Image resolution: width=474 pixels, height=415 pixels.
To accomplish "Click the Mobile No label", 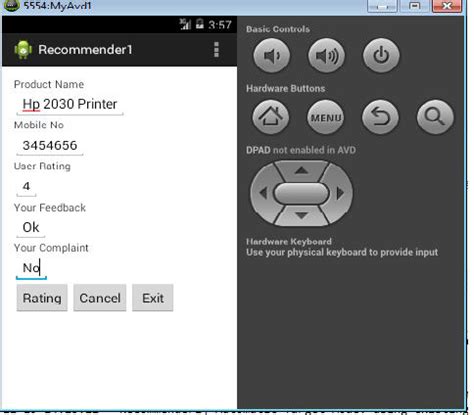I will point(39,125).
